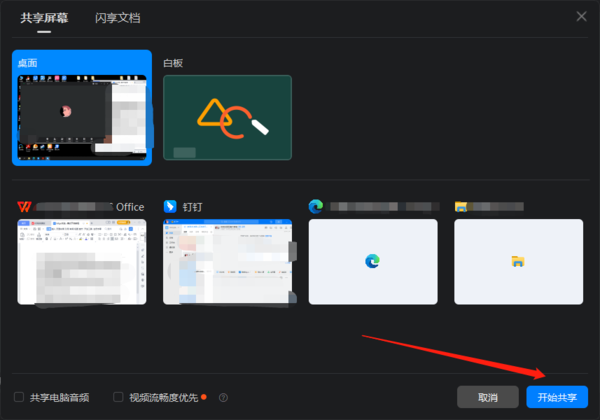Select the 桌面 screen thumbnail
The height and width of the screenshot is (420, 600).
[x=82, y=117]
